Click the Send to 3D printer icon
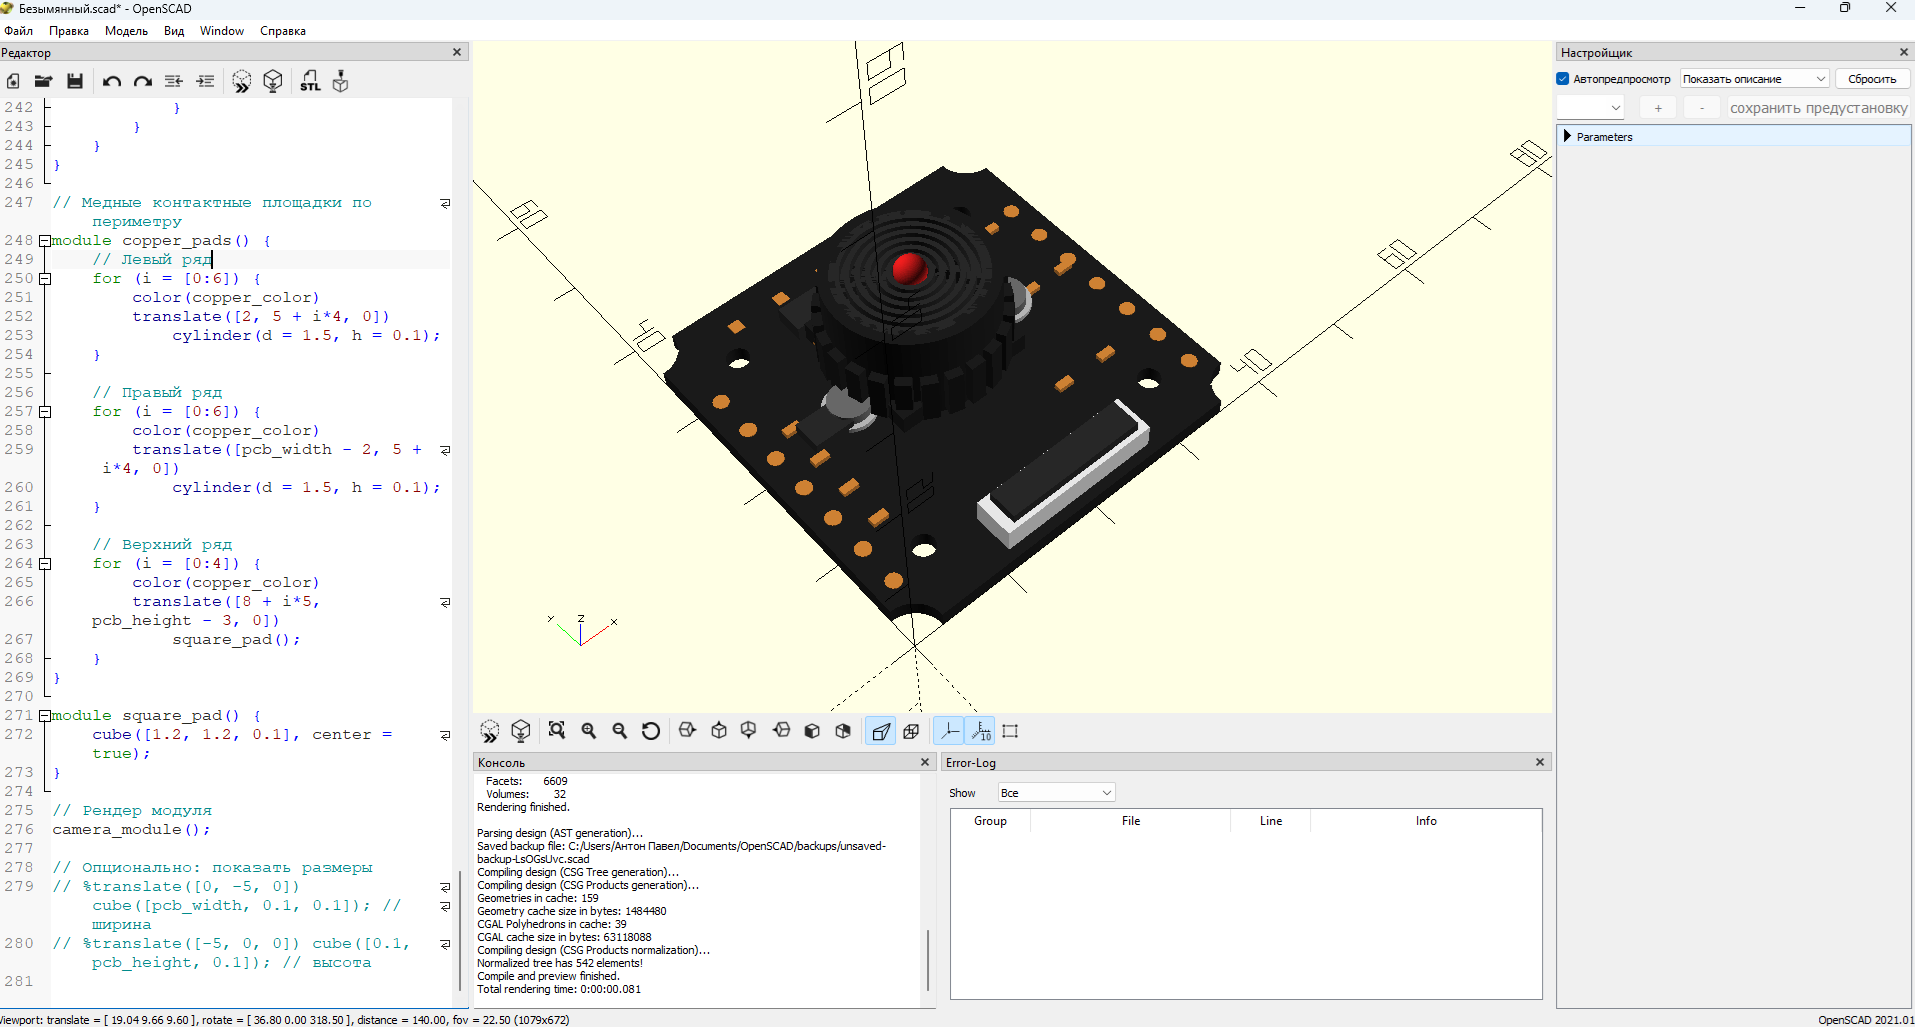Viewport: 1915px width, 1027px height. [341, 82]
